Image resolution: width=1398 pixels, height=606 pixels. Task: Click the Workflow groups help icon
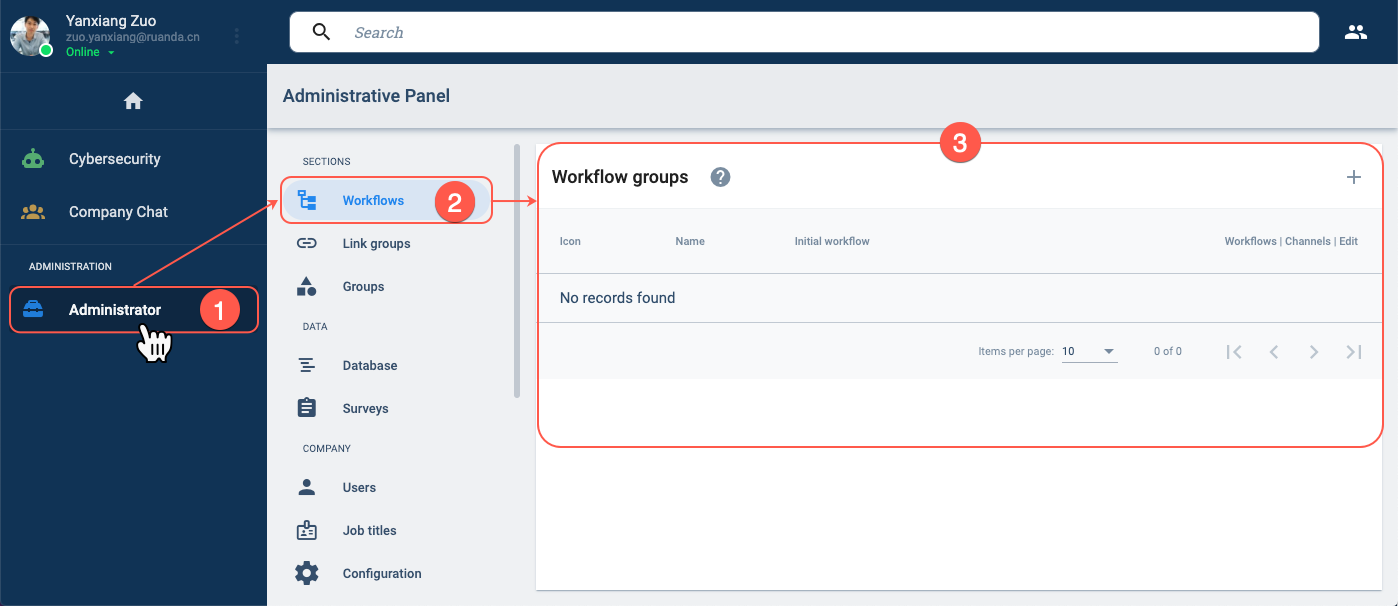pos(720,177)
